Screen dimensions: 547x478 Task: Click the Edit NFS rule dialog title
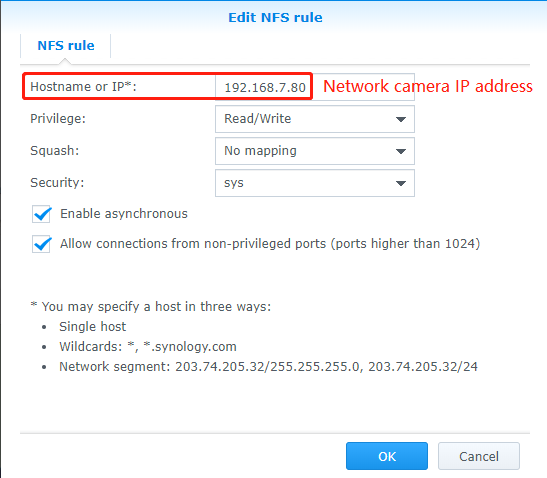coord(275,17)
